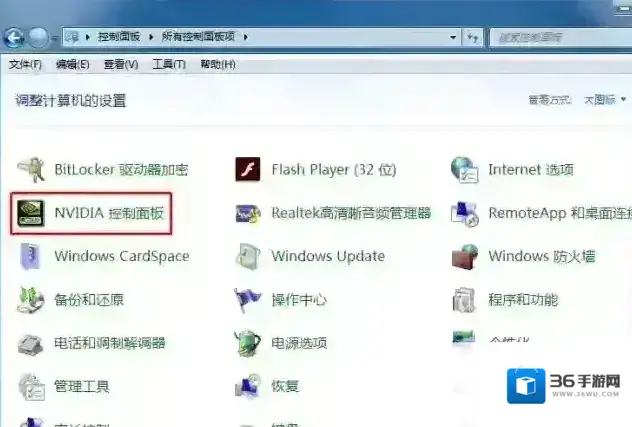Click the NVIDIA 控制面板 text link
632x427 pixels.
coord(109,213)
